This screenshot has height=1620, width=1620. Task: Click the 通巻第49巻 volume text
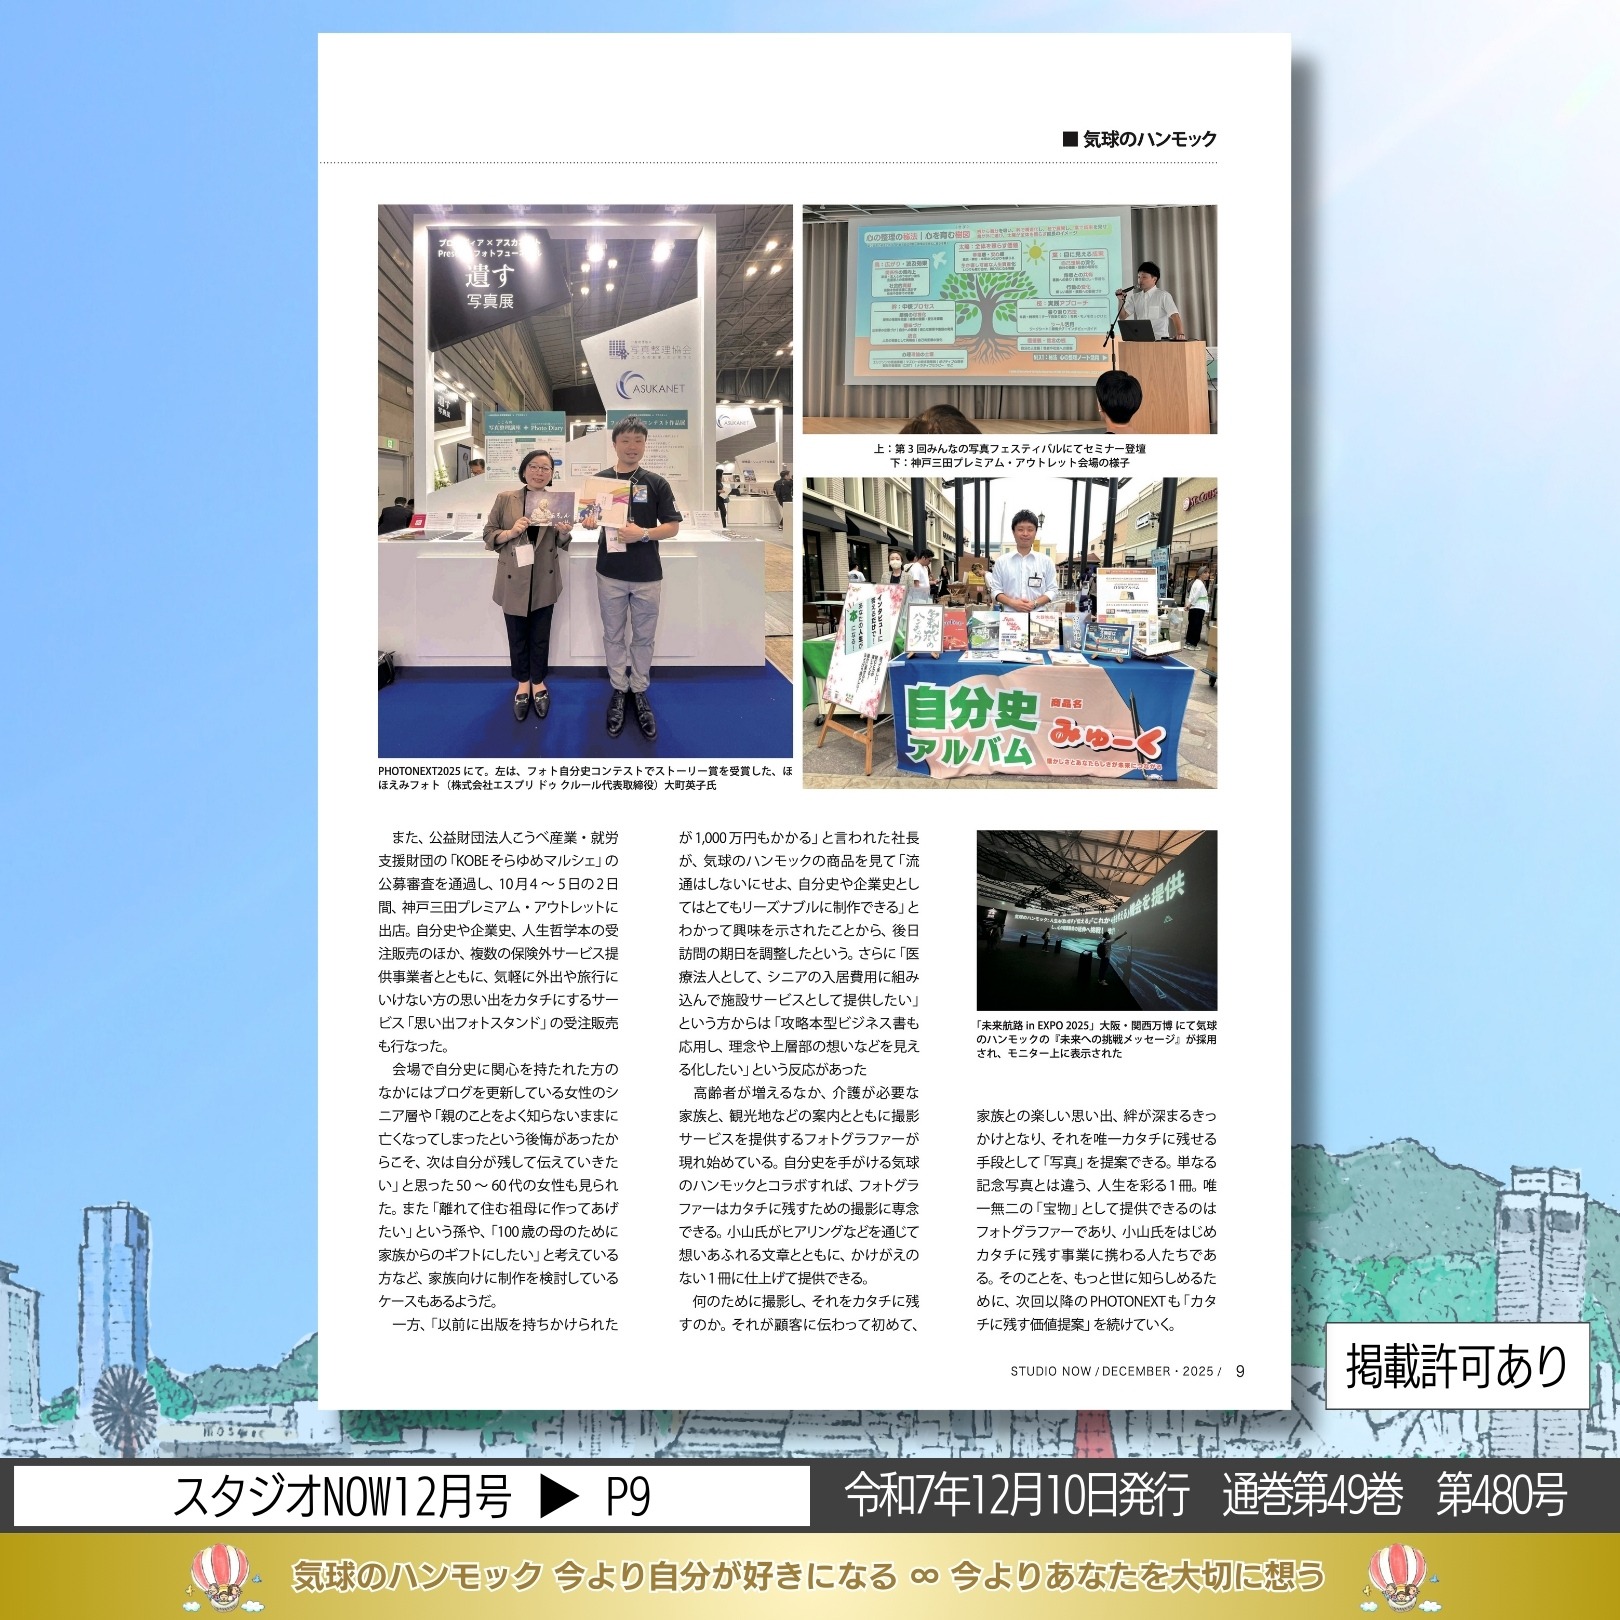point(1312,1497)
